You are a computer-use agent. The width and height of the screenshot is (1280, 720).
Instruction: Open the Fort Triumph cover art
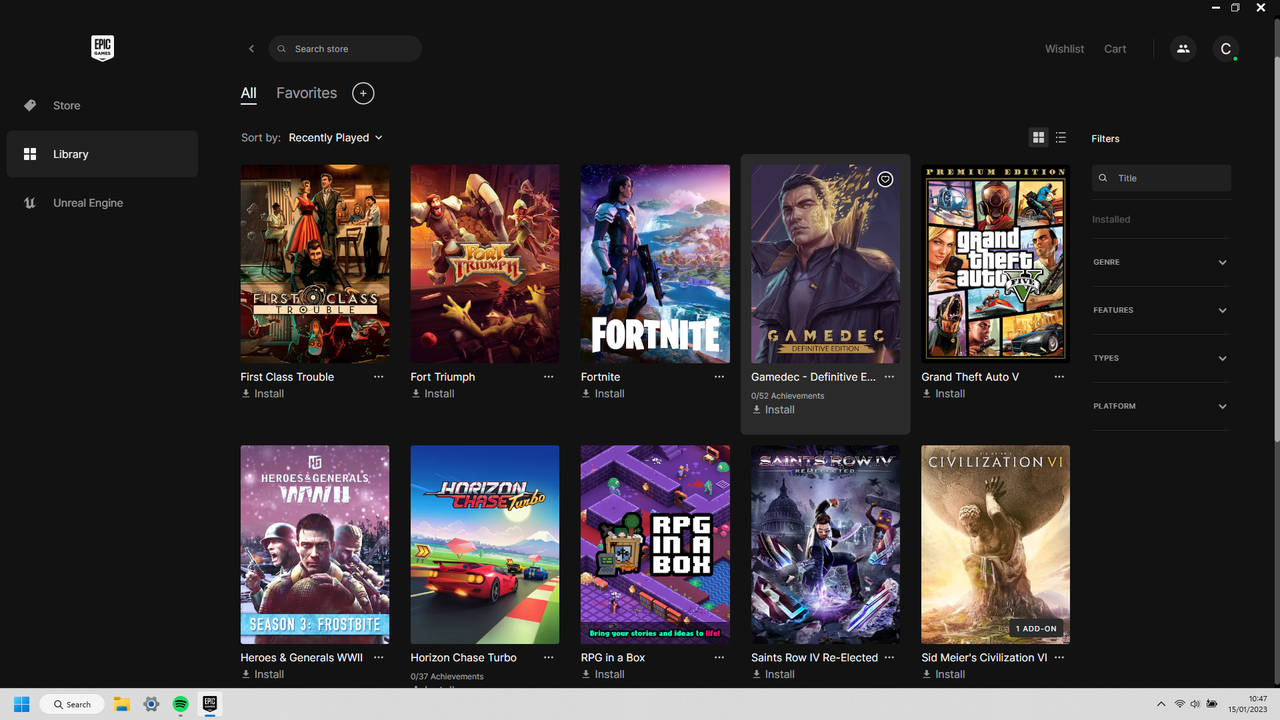[x=485, y=264]
